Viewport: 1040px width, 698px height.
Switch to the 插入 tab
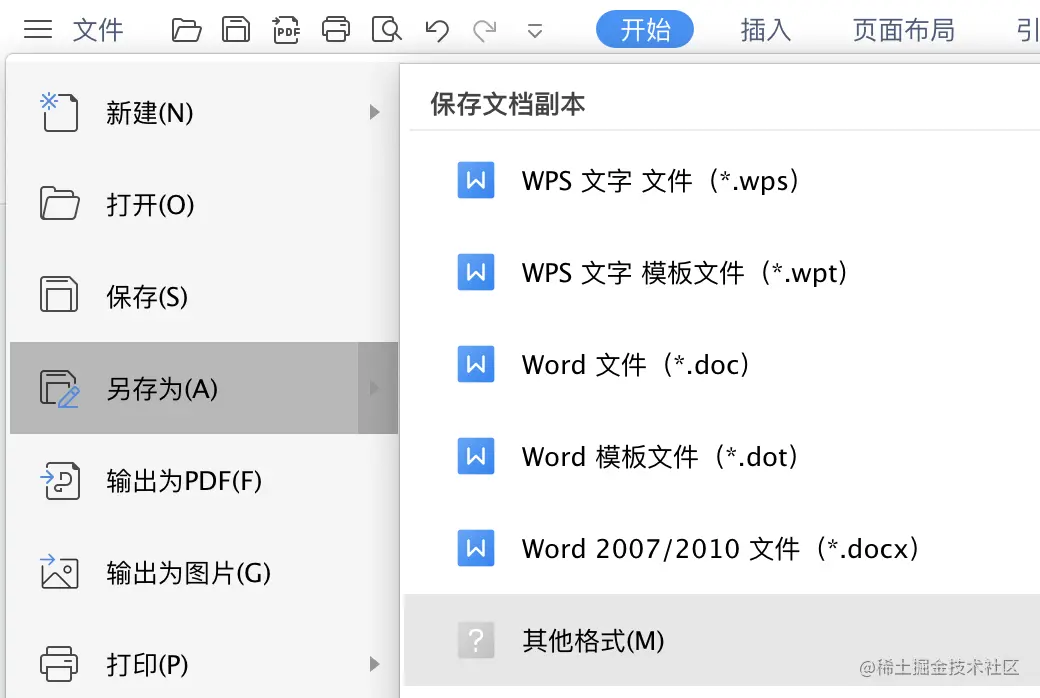tap(765, 30)
